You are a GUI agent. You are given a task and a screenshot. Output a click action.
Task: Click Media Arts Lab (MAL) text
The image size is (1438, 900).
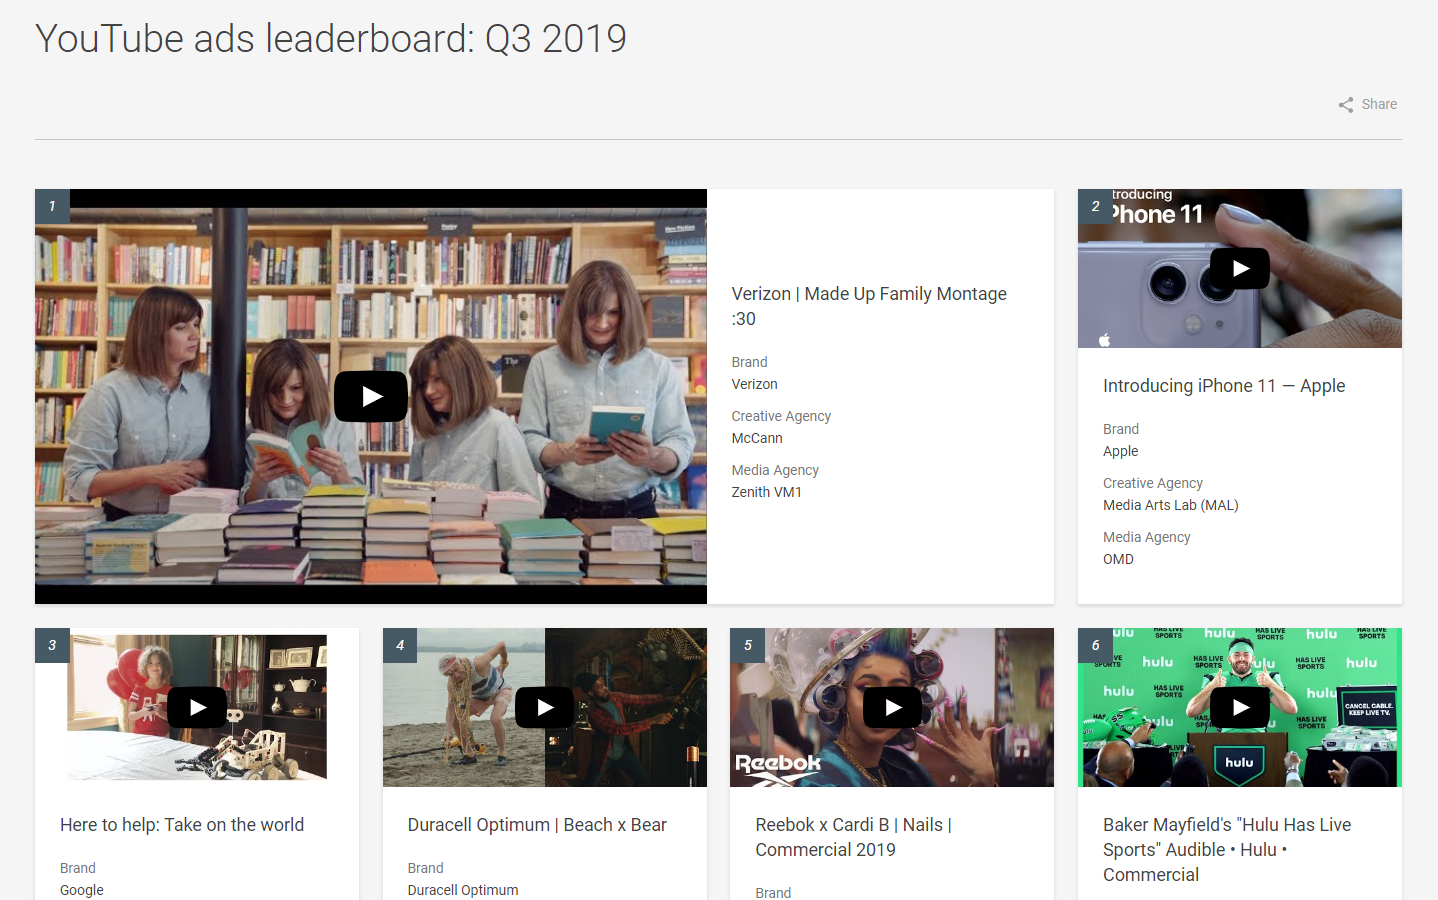point(1171,505)
